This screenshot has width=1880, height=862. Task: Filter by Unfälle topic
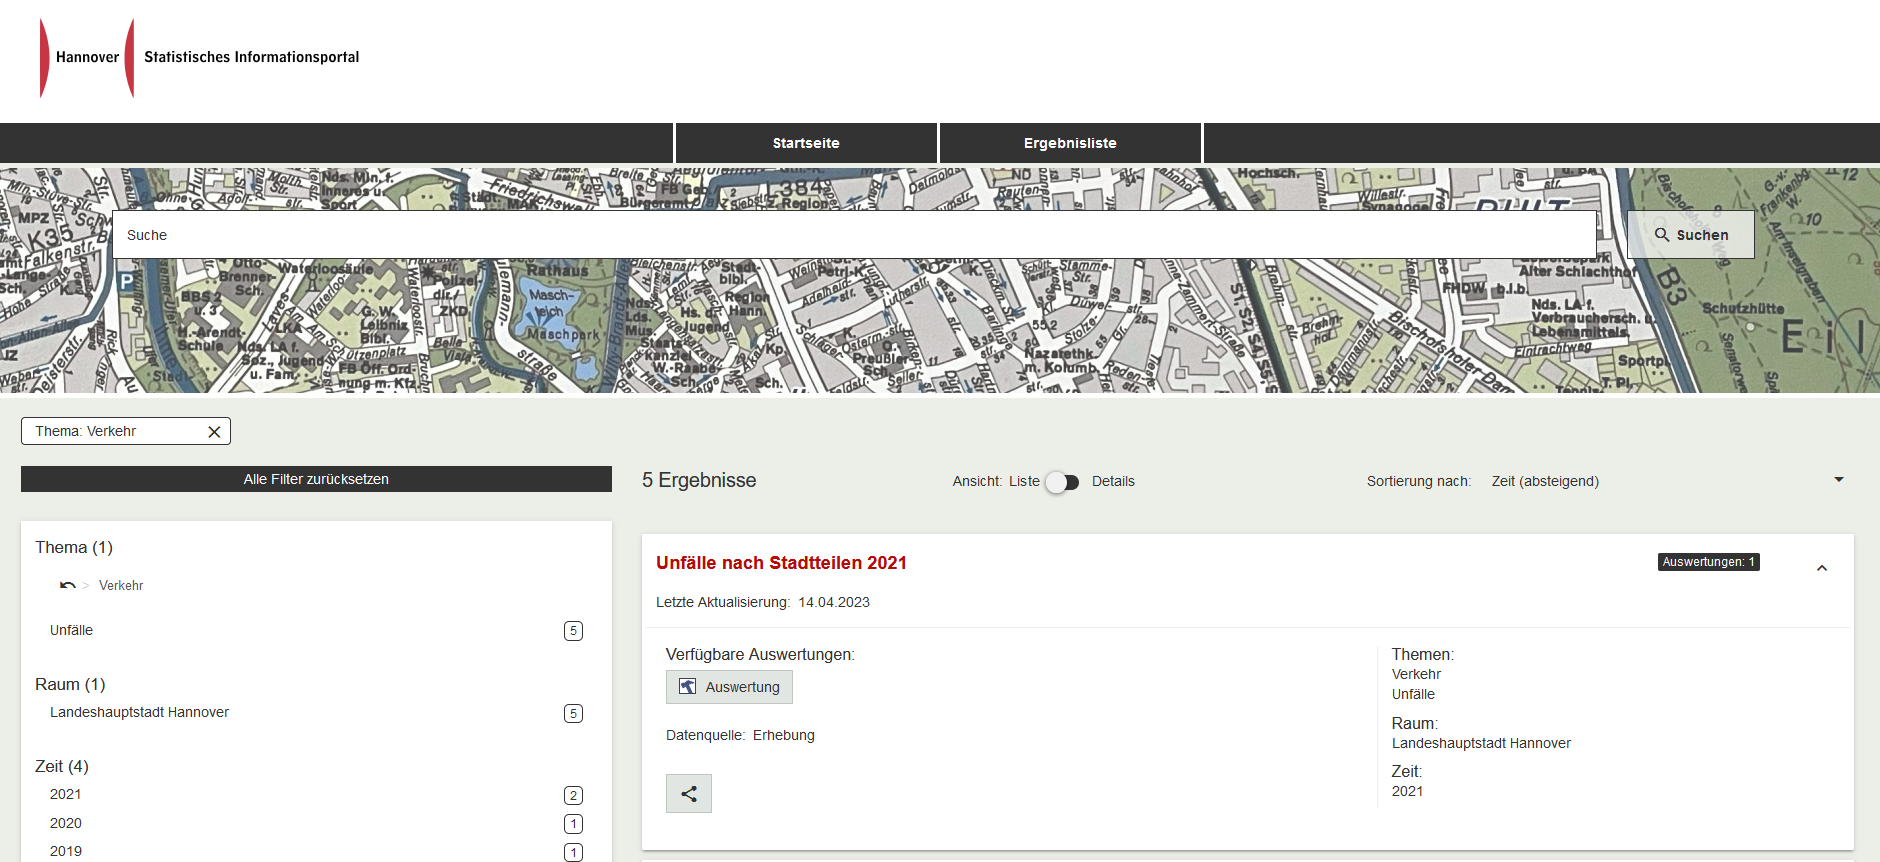[x=72, y=631]
